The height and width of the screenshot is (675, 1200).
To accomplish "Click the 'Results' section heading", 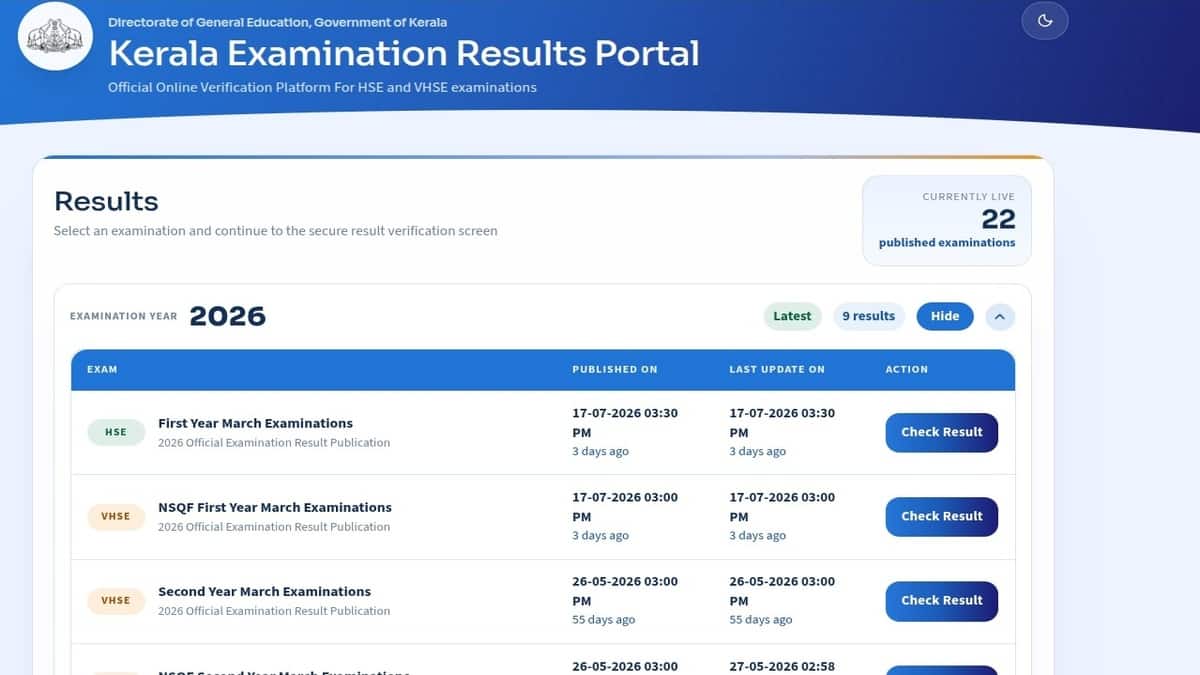I will pos(106,201).
